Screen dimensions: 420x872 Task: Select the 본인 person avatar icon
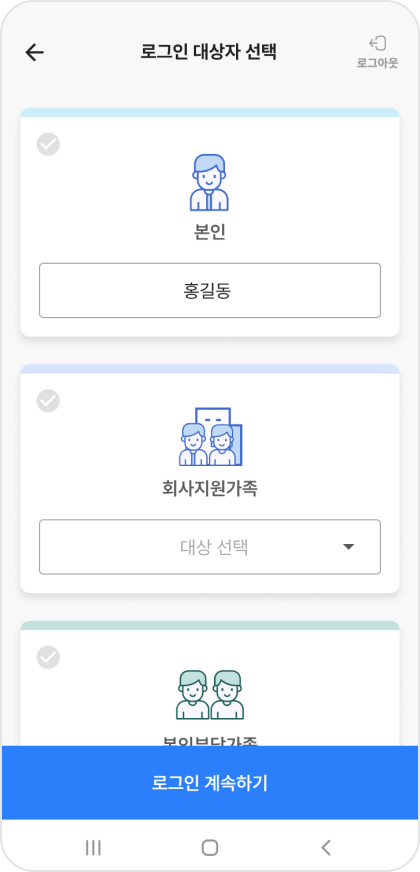pos(209,182)
